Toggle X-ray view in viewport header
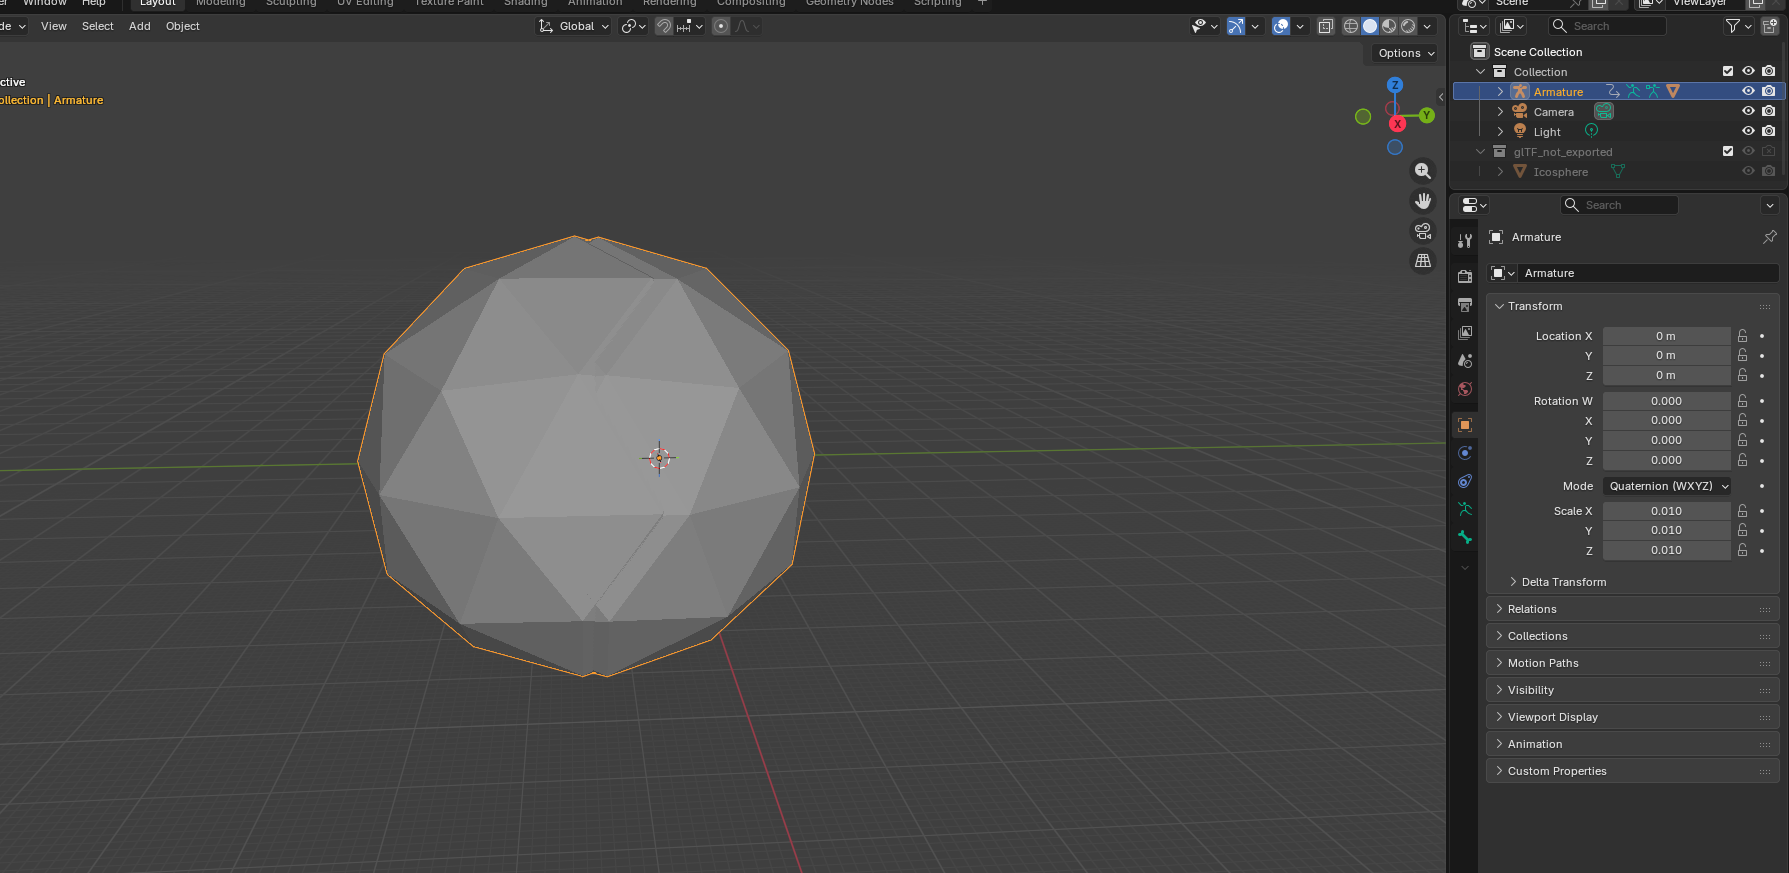This screenshot has width=1789, height=873. [x=1326, y=26]
